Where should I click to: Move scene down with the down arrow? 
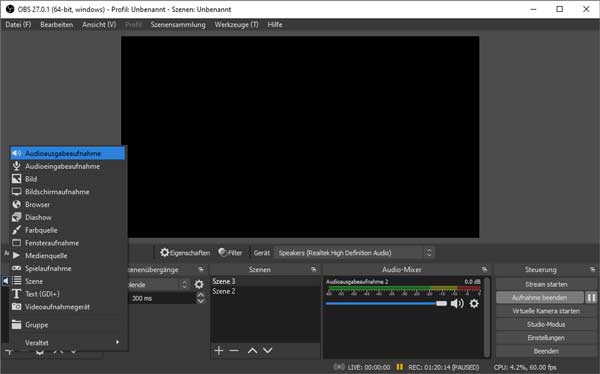coord(267,350)
